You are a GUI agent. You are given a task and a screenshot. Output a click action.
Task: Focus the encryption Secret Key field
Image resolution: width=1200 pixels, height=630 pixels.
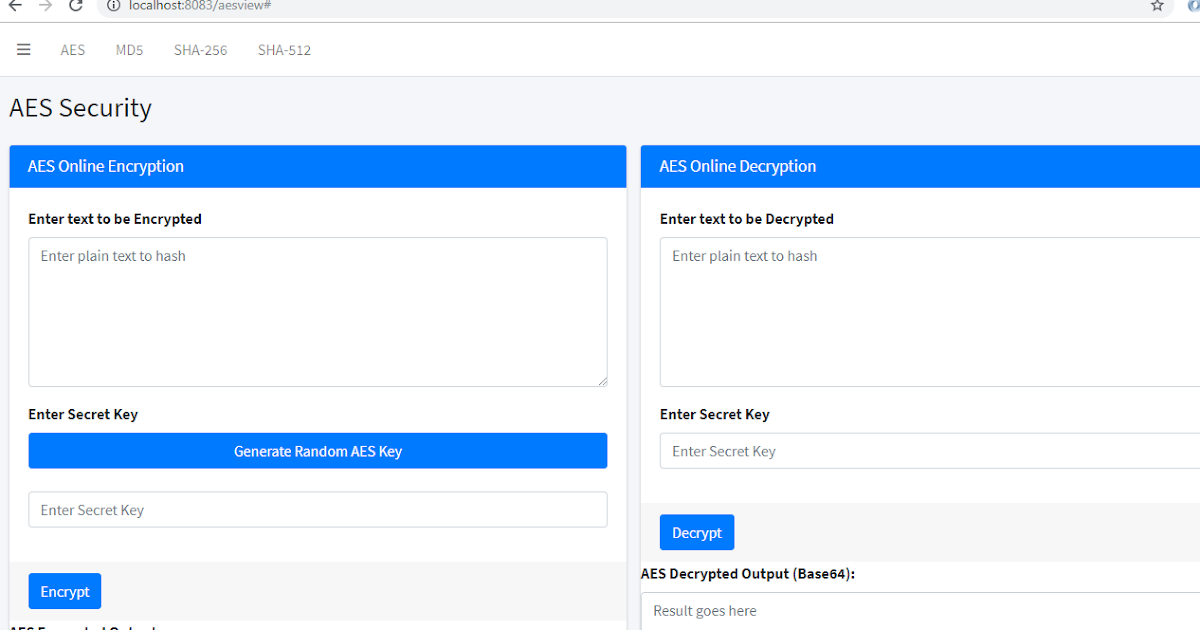tap(317, 509)
